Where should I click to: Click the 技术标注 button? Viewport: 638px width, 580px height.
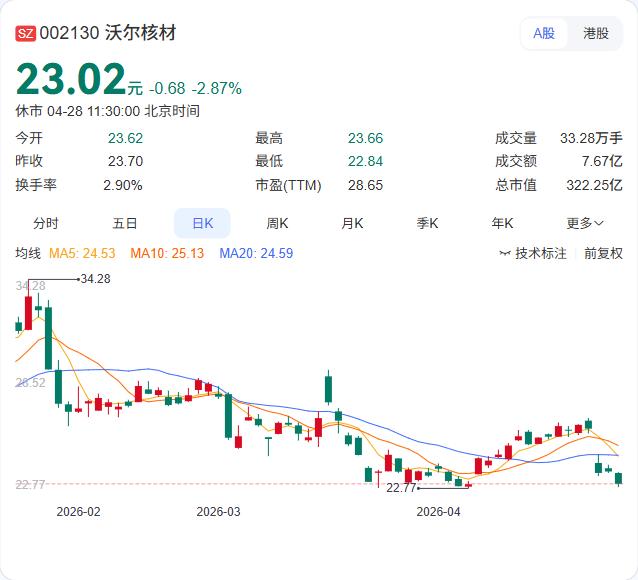(533, 254)
